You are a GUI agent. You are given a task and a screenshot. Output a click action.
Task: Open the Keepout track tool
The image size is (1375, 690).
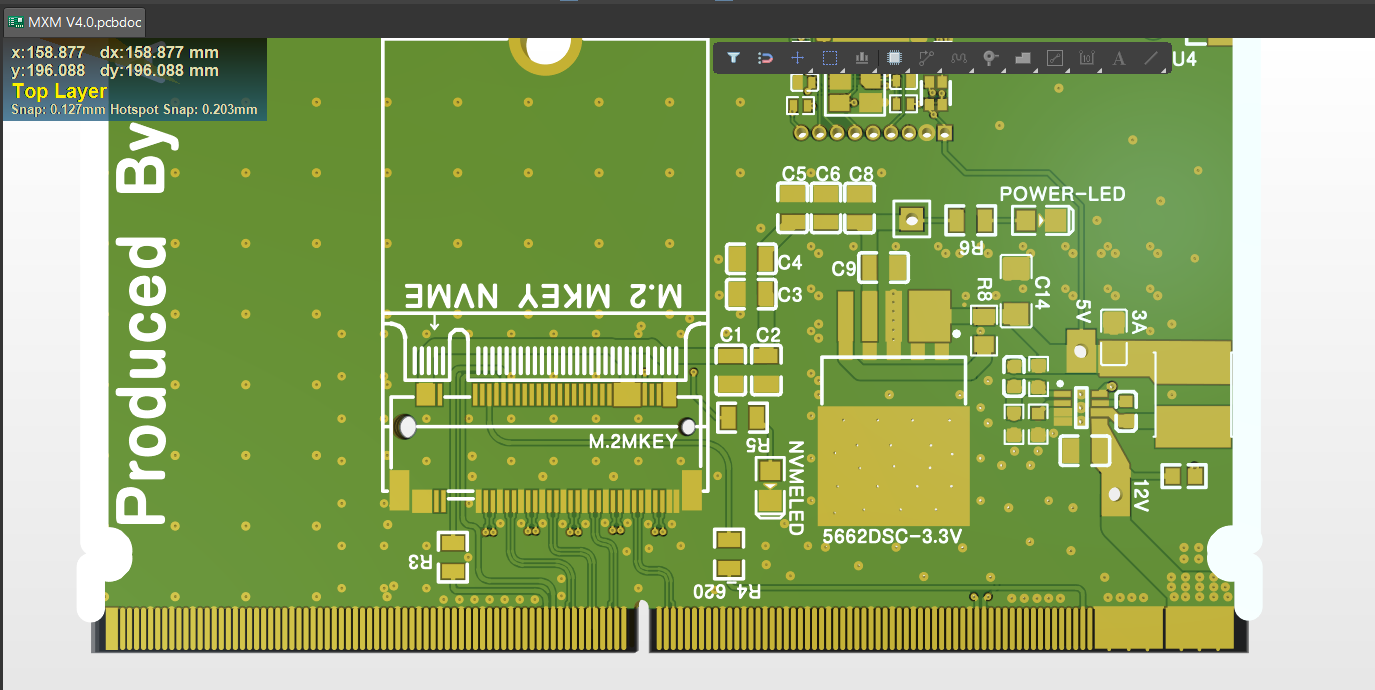coord(1055,58)
